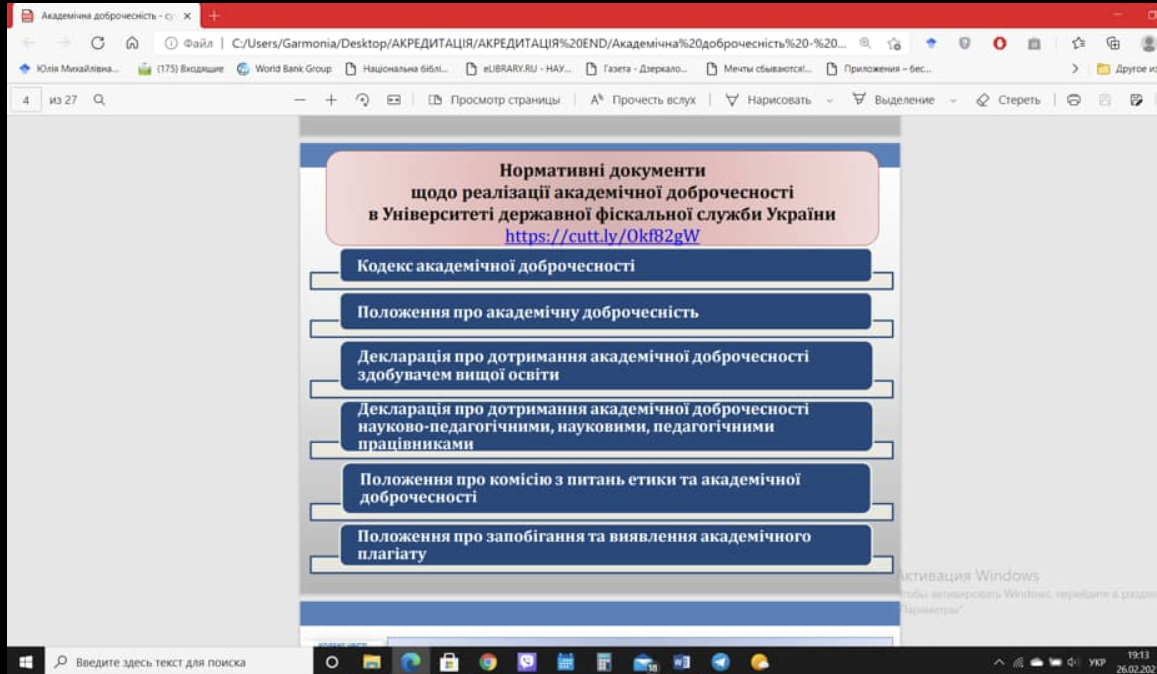Switch the УКР input language indicator
1157x674 pixels.
[1097, 662]
